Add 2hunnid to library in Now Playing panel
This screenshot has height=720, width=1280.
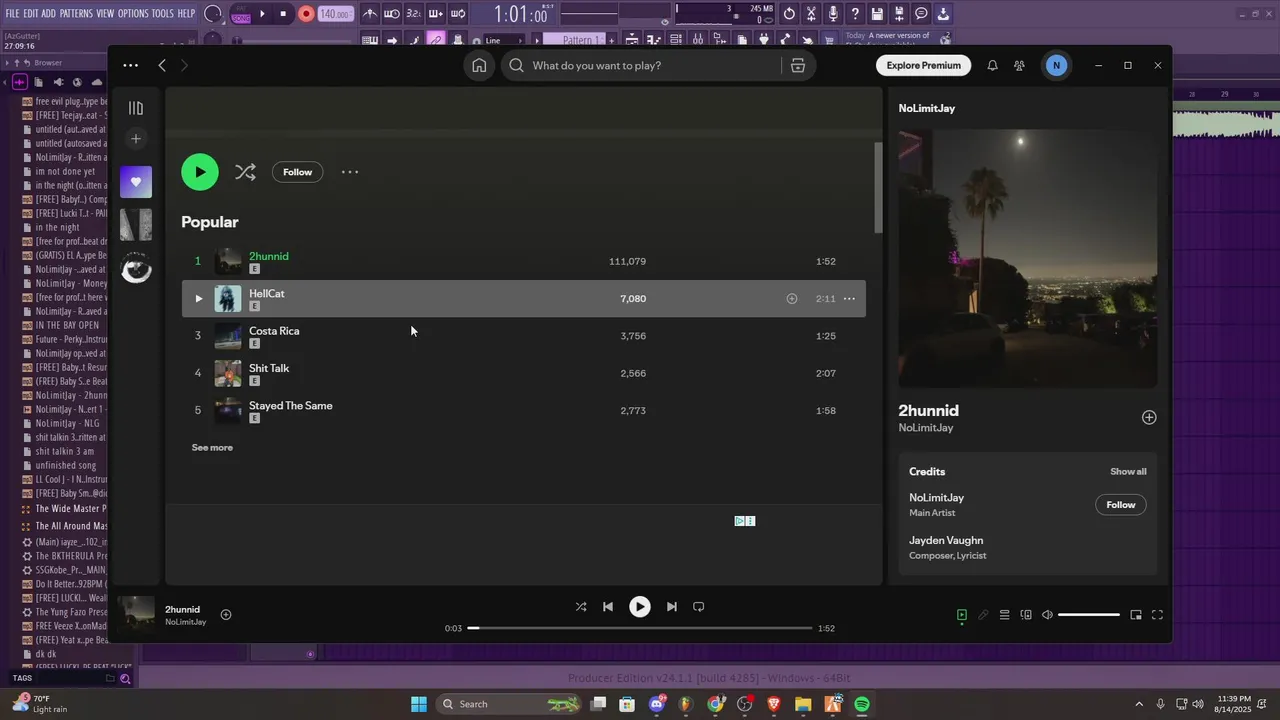point(1149,418)
